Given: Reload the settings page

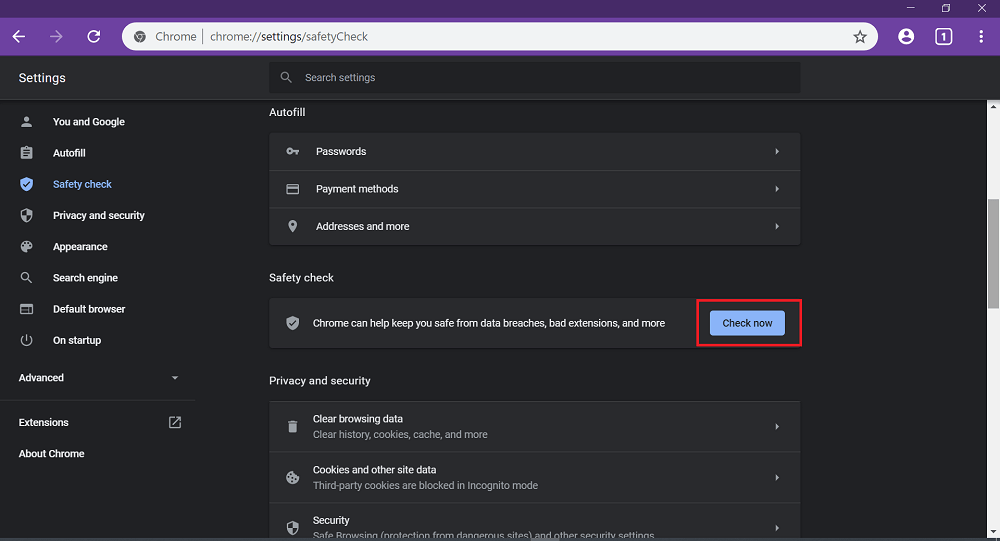Looking at the screenshot, I should [94, 37].
